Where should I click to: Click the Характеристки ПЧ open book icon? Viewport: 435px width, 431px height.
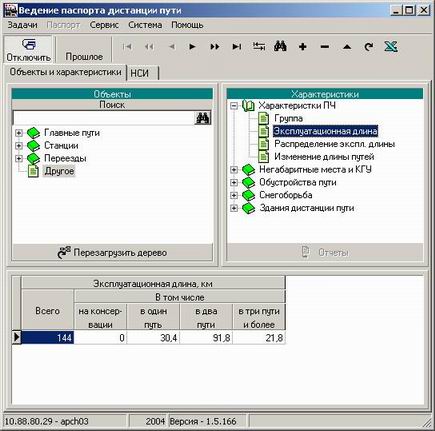tap(248, 106)
